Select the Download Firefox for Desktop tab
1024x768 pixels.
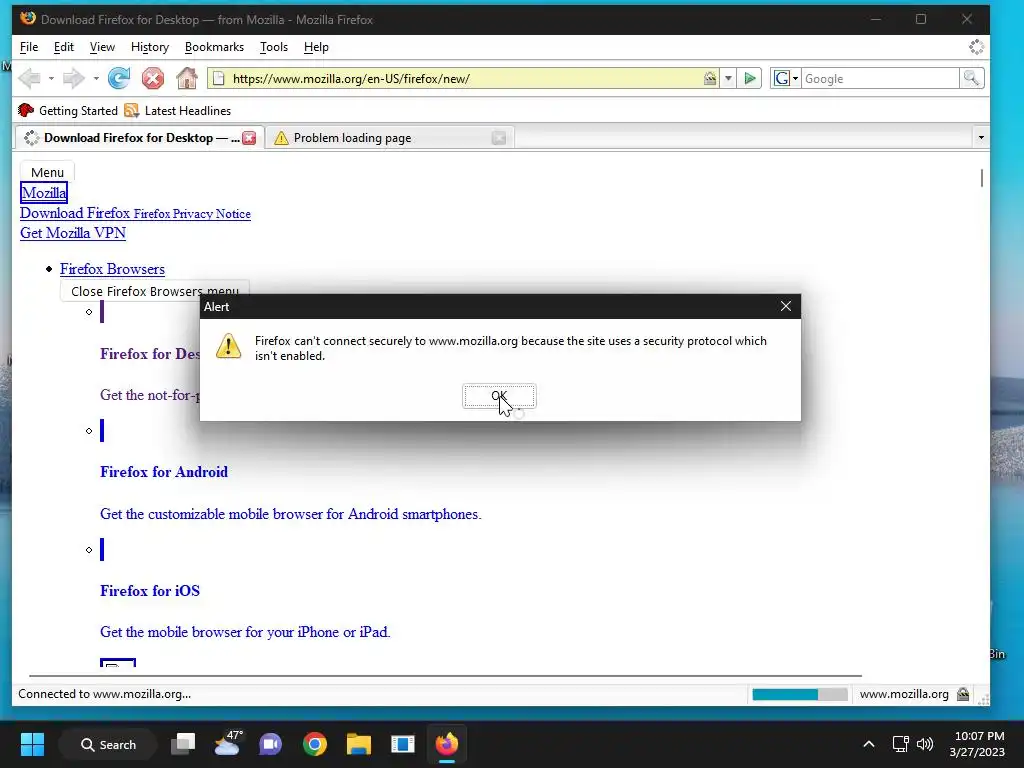140,138
